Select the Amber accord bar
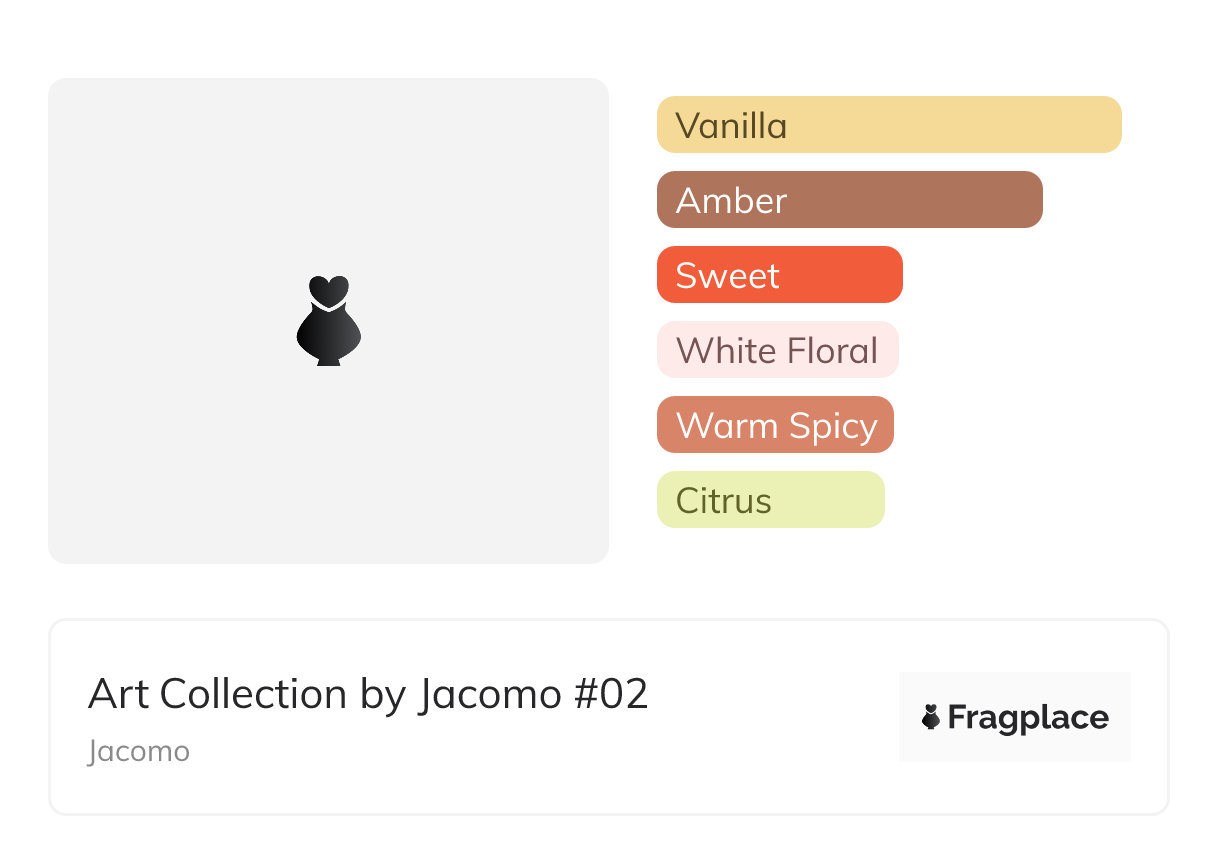This screenshot has width=1218, height=864. click(x=849, y=200)
